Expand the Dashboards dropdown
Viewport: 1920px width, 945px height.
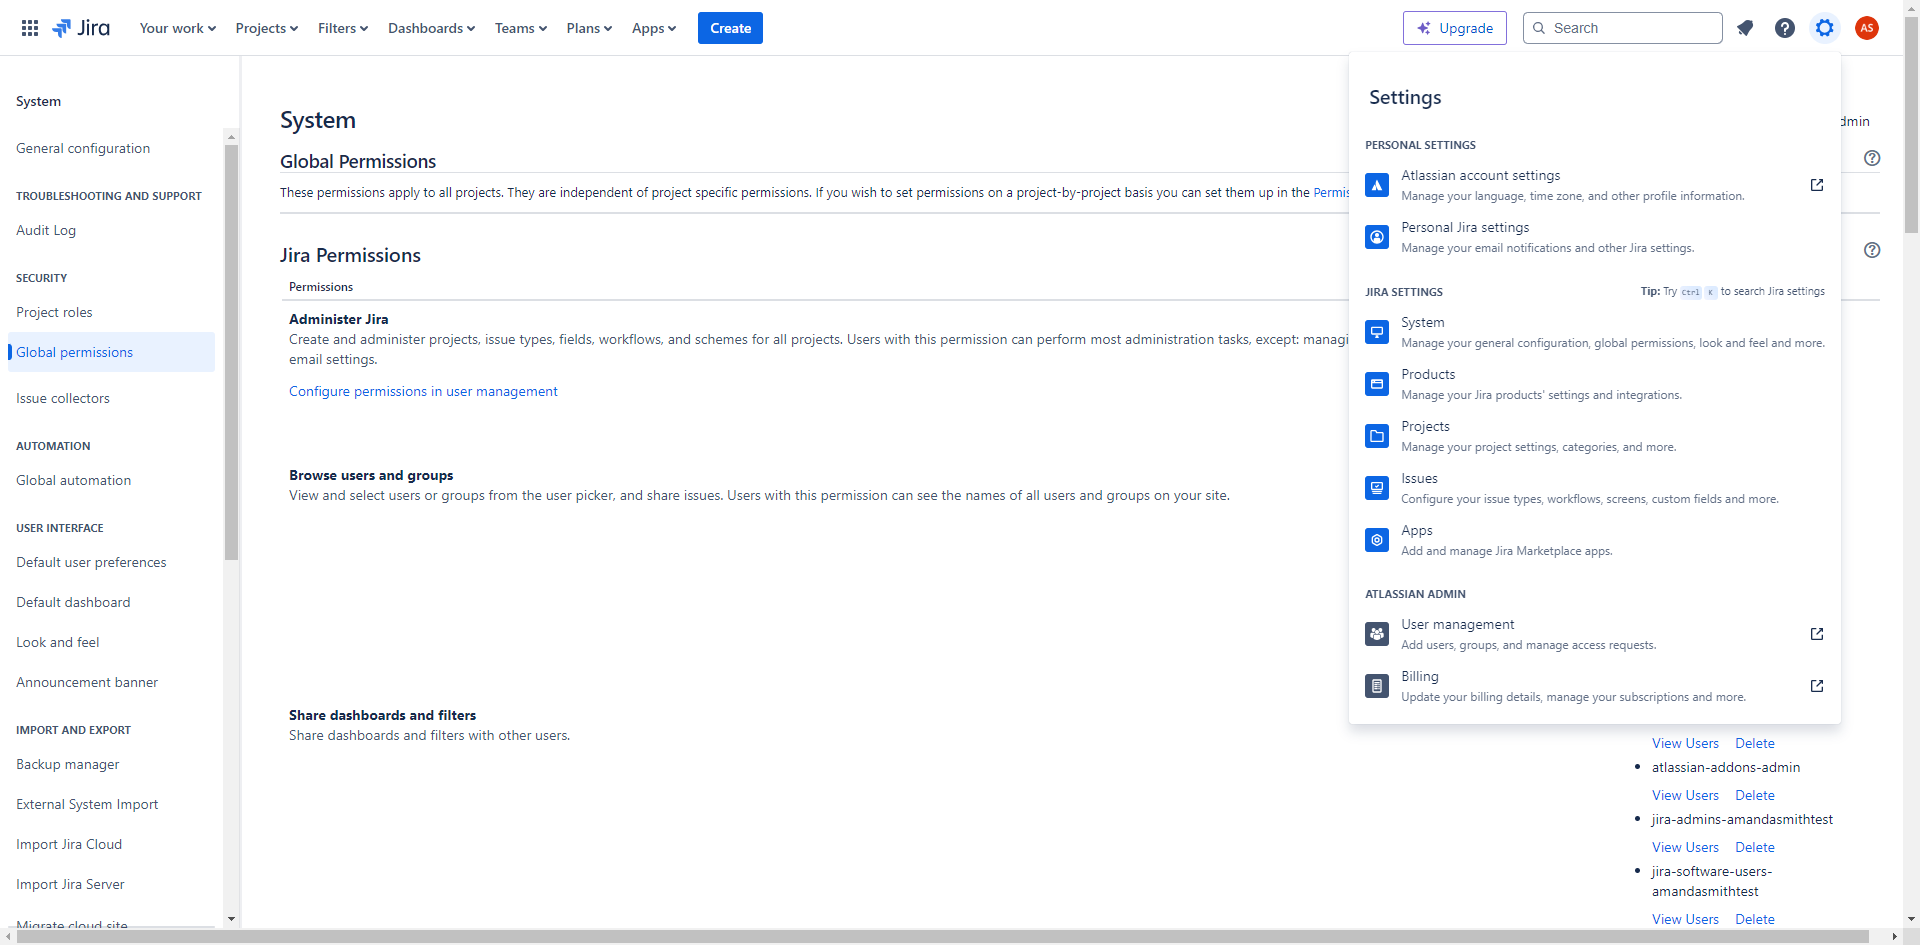click(432, 28)
